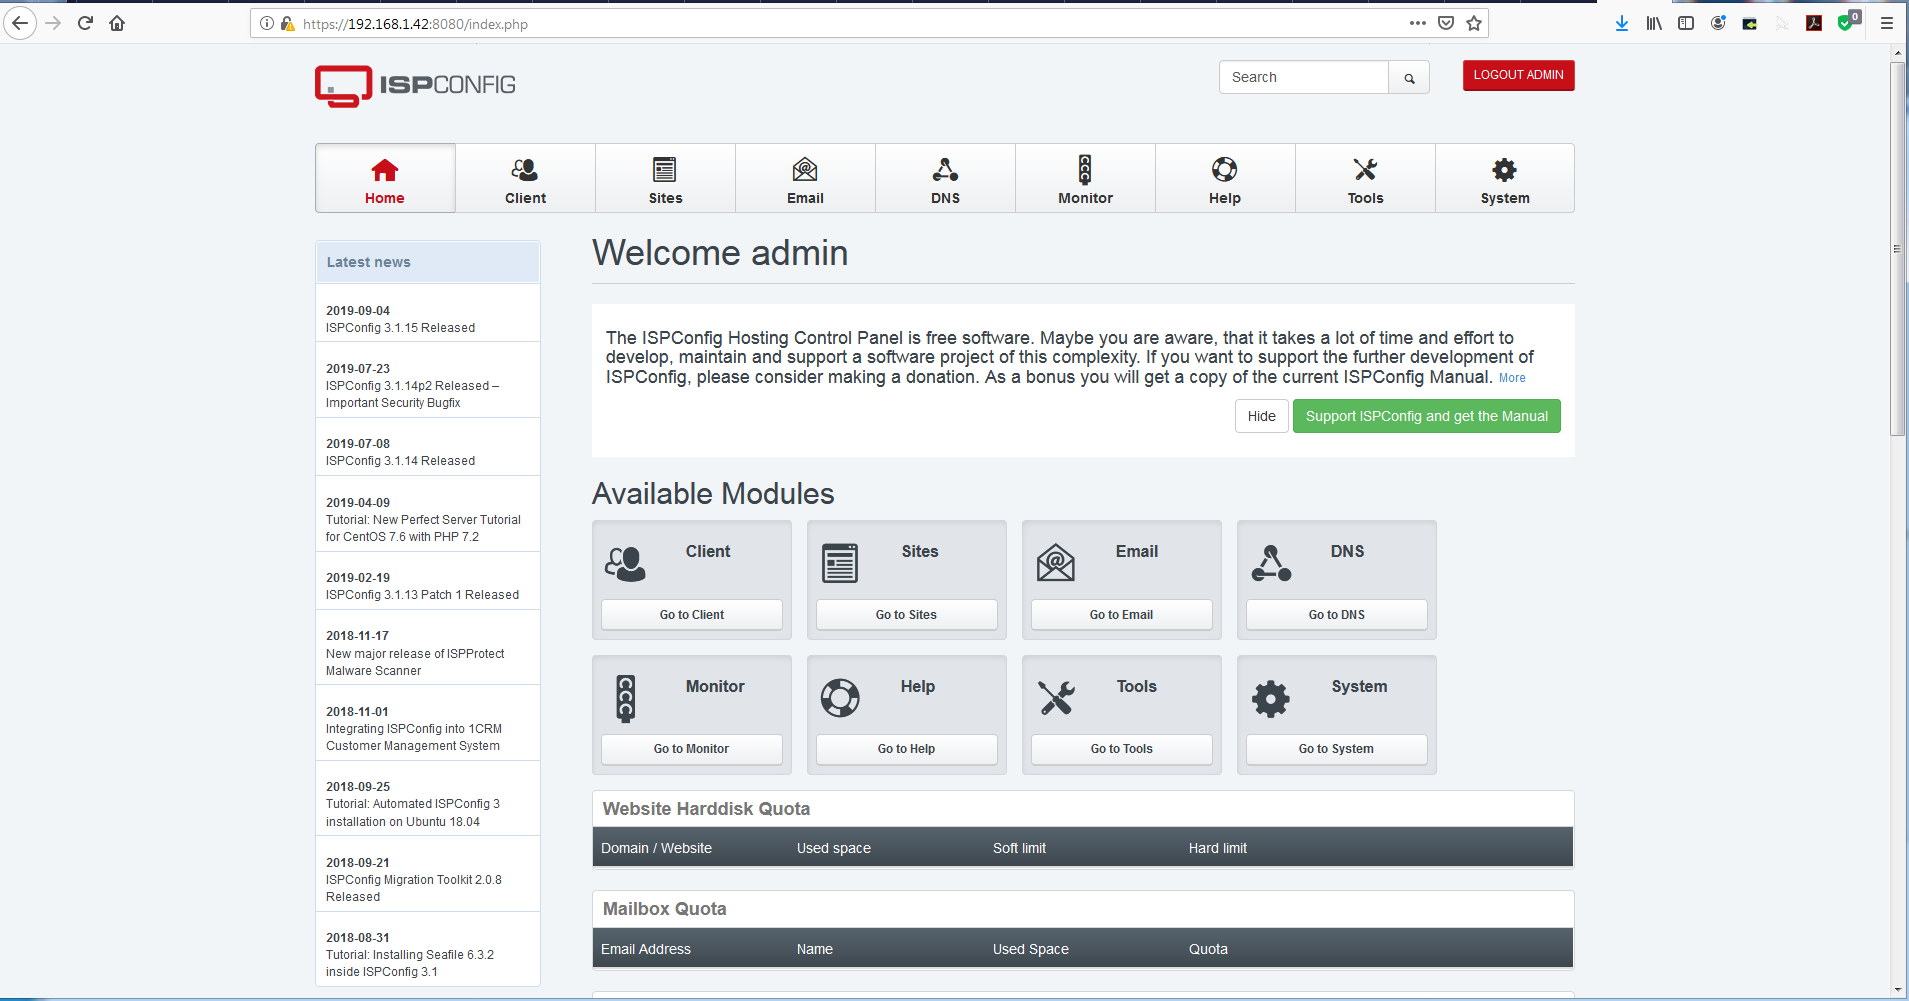Open the Client tab in main navigation

point(525,178)
